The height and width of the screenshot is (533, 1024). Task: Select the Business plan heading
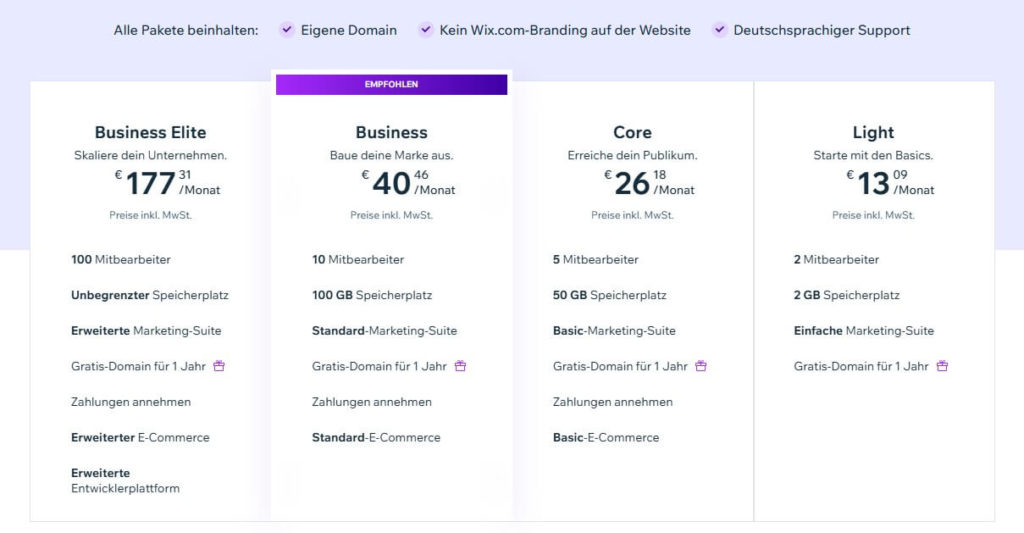point(391,132)
